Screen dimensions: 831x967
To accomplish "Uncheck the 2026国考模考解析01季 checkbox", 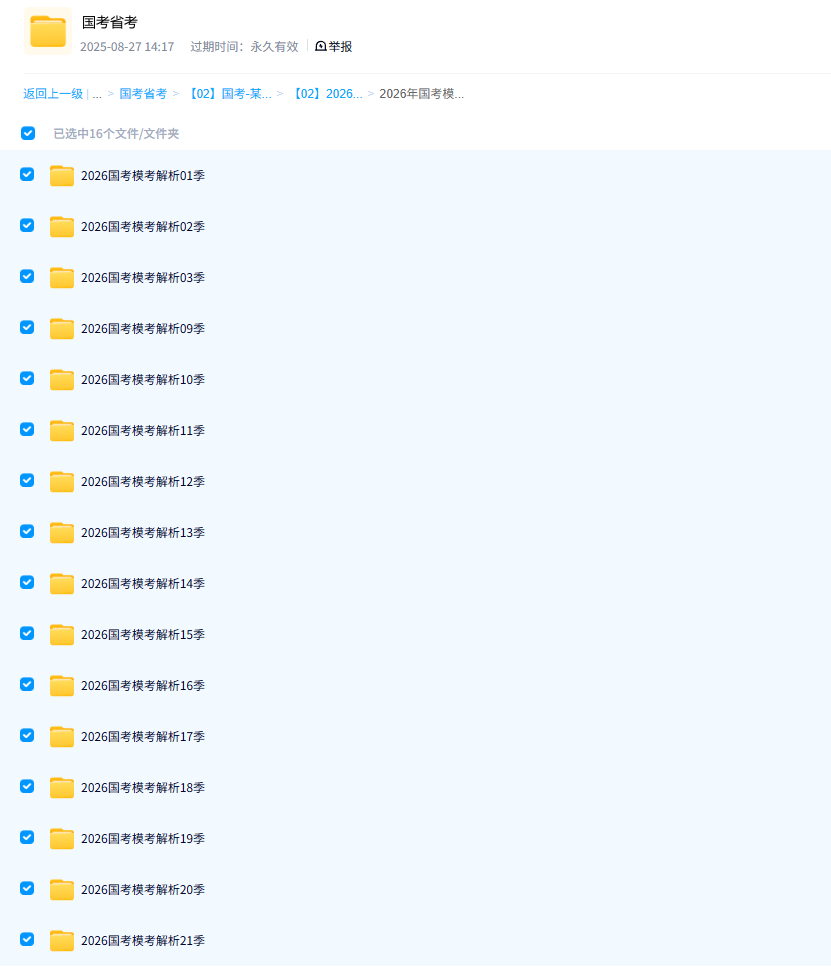I will point(27,175).
